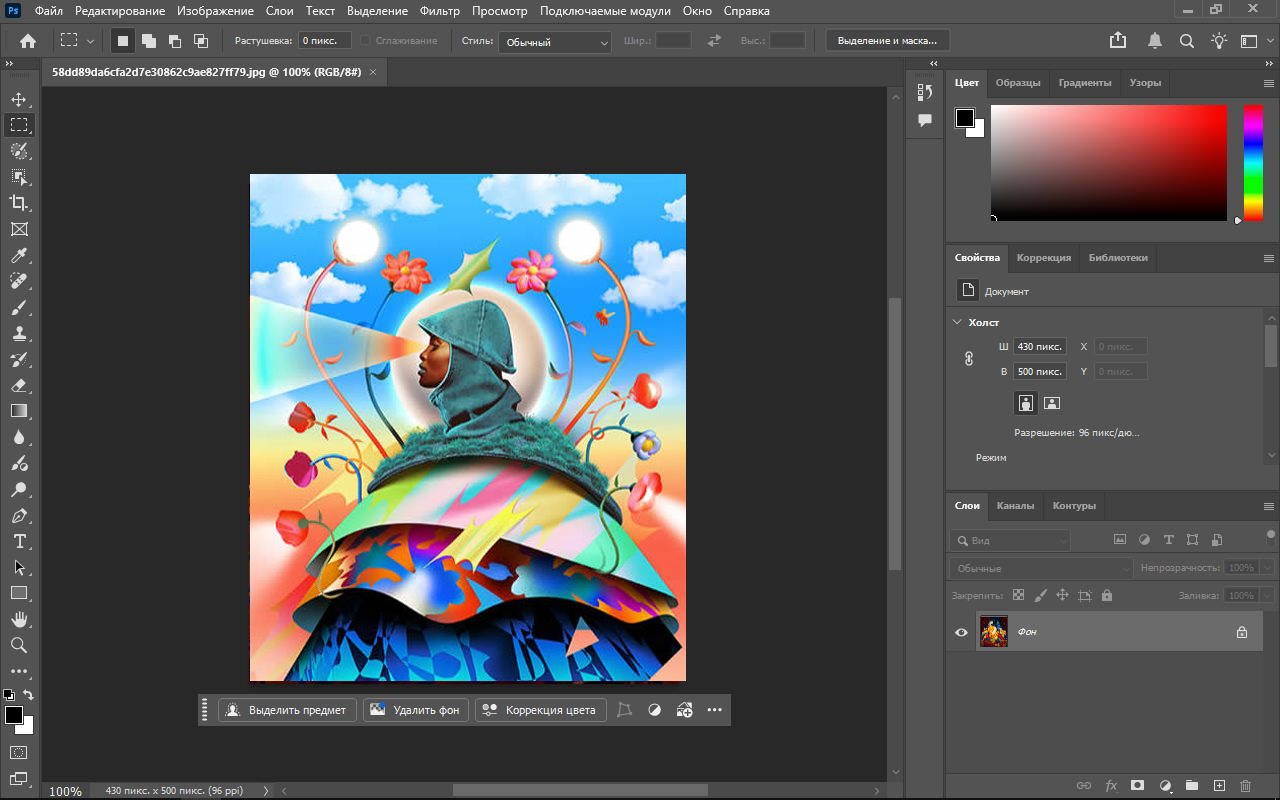
Task: Select the Hand tool
Action: point(19,619)
